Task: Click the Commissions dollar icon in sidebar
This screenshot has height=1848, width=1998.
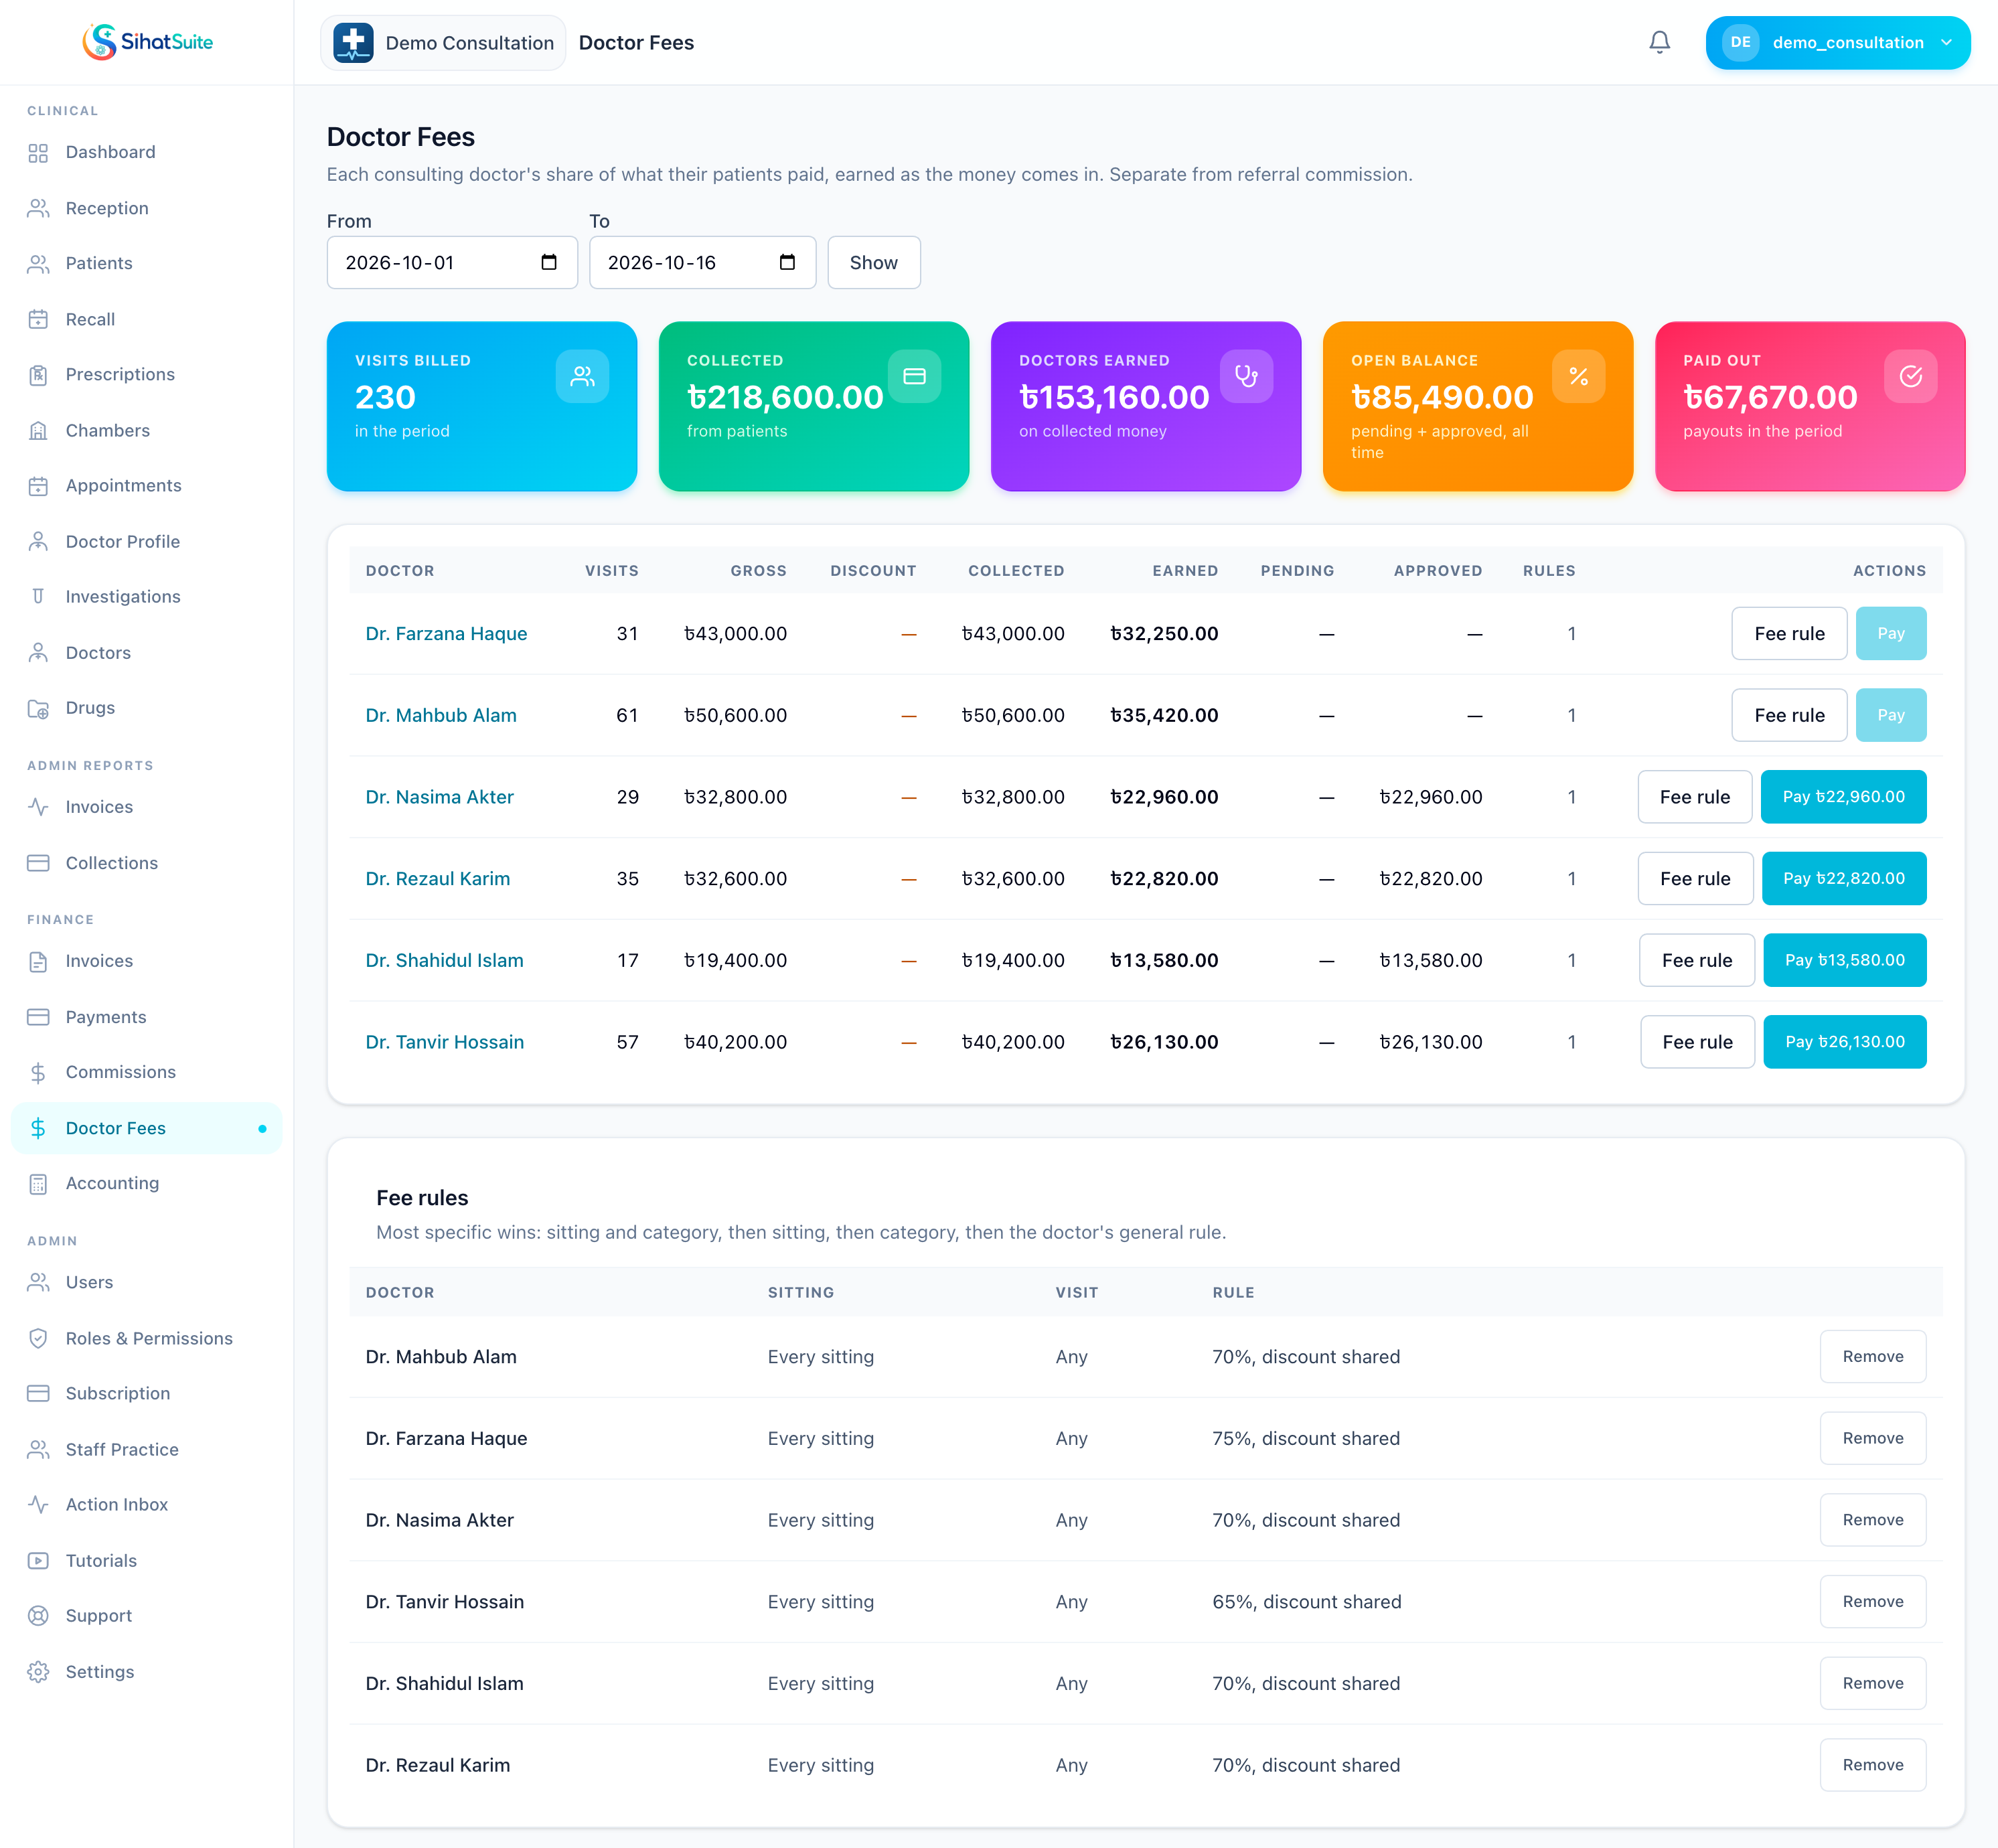Action: coord(38,1072)
